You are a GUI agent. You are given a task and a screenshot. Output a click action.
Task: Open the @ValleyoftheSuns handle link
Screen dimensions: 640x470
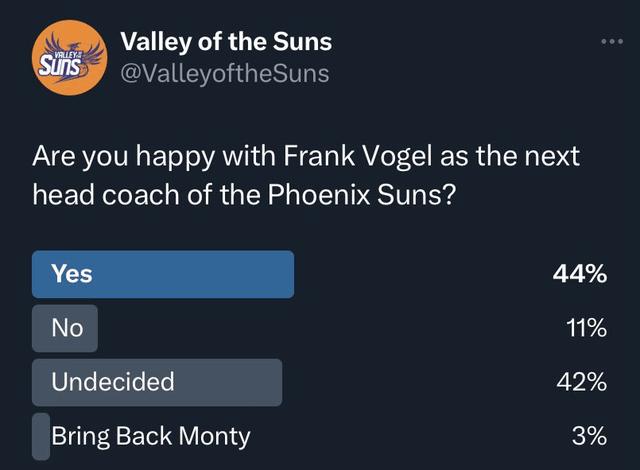pos(225,73)
